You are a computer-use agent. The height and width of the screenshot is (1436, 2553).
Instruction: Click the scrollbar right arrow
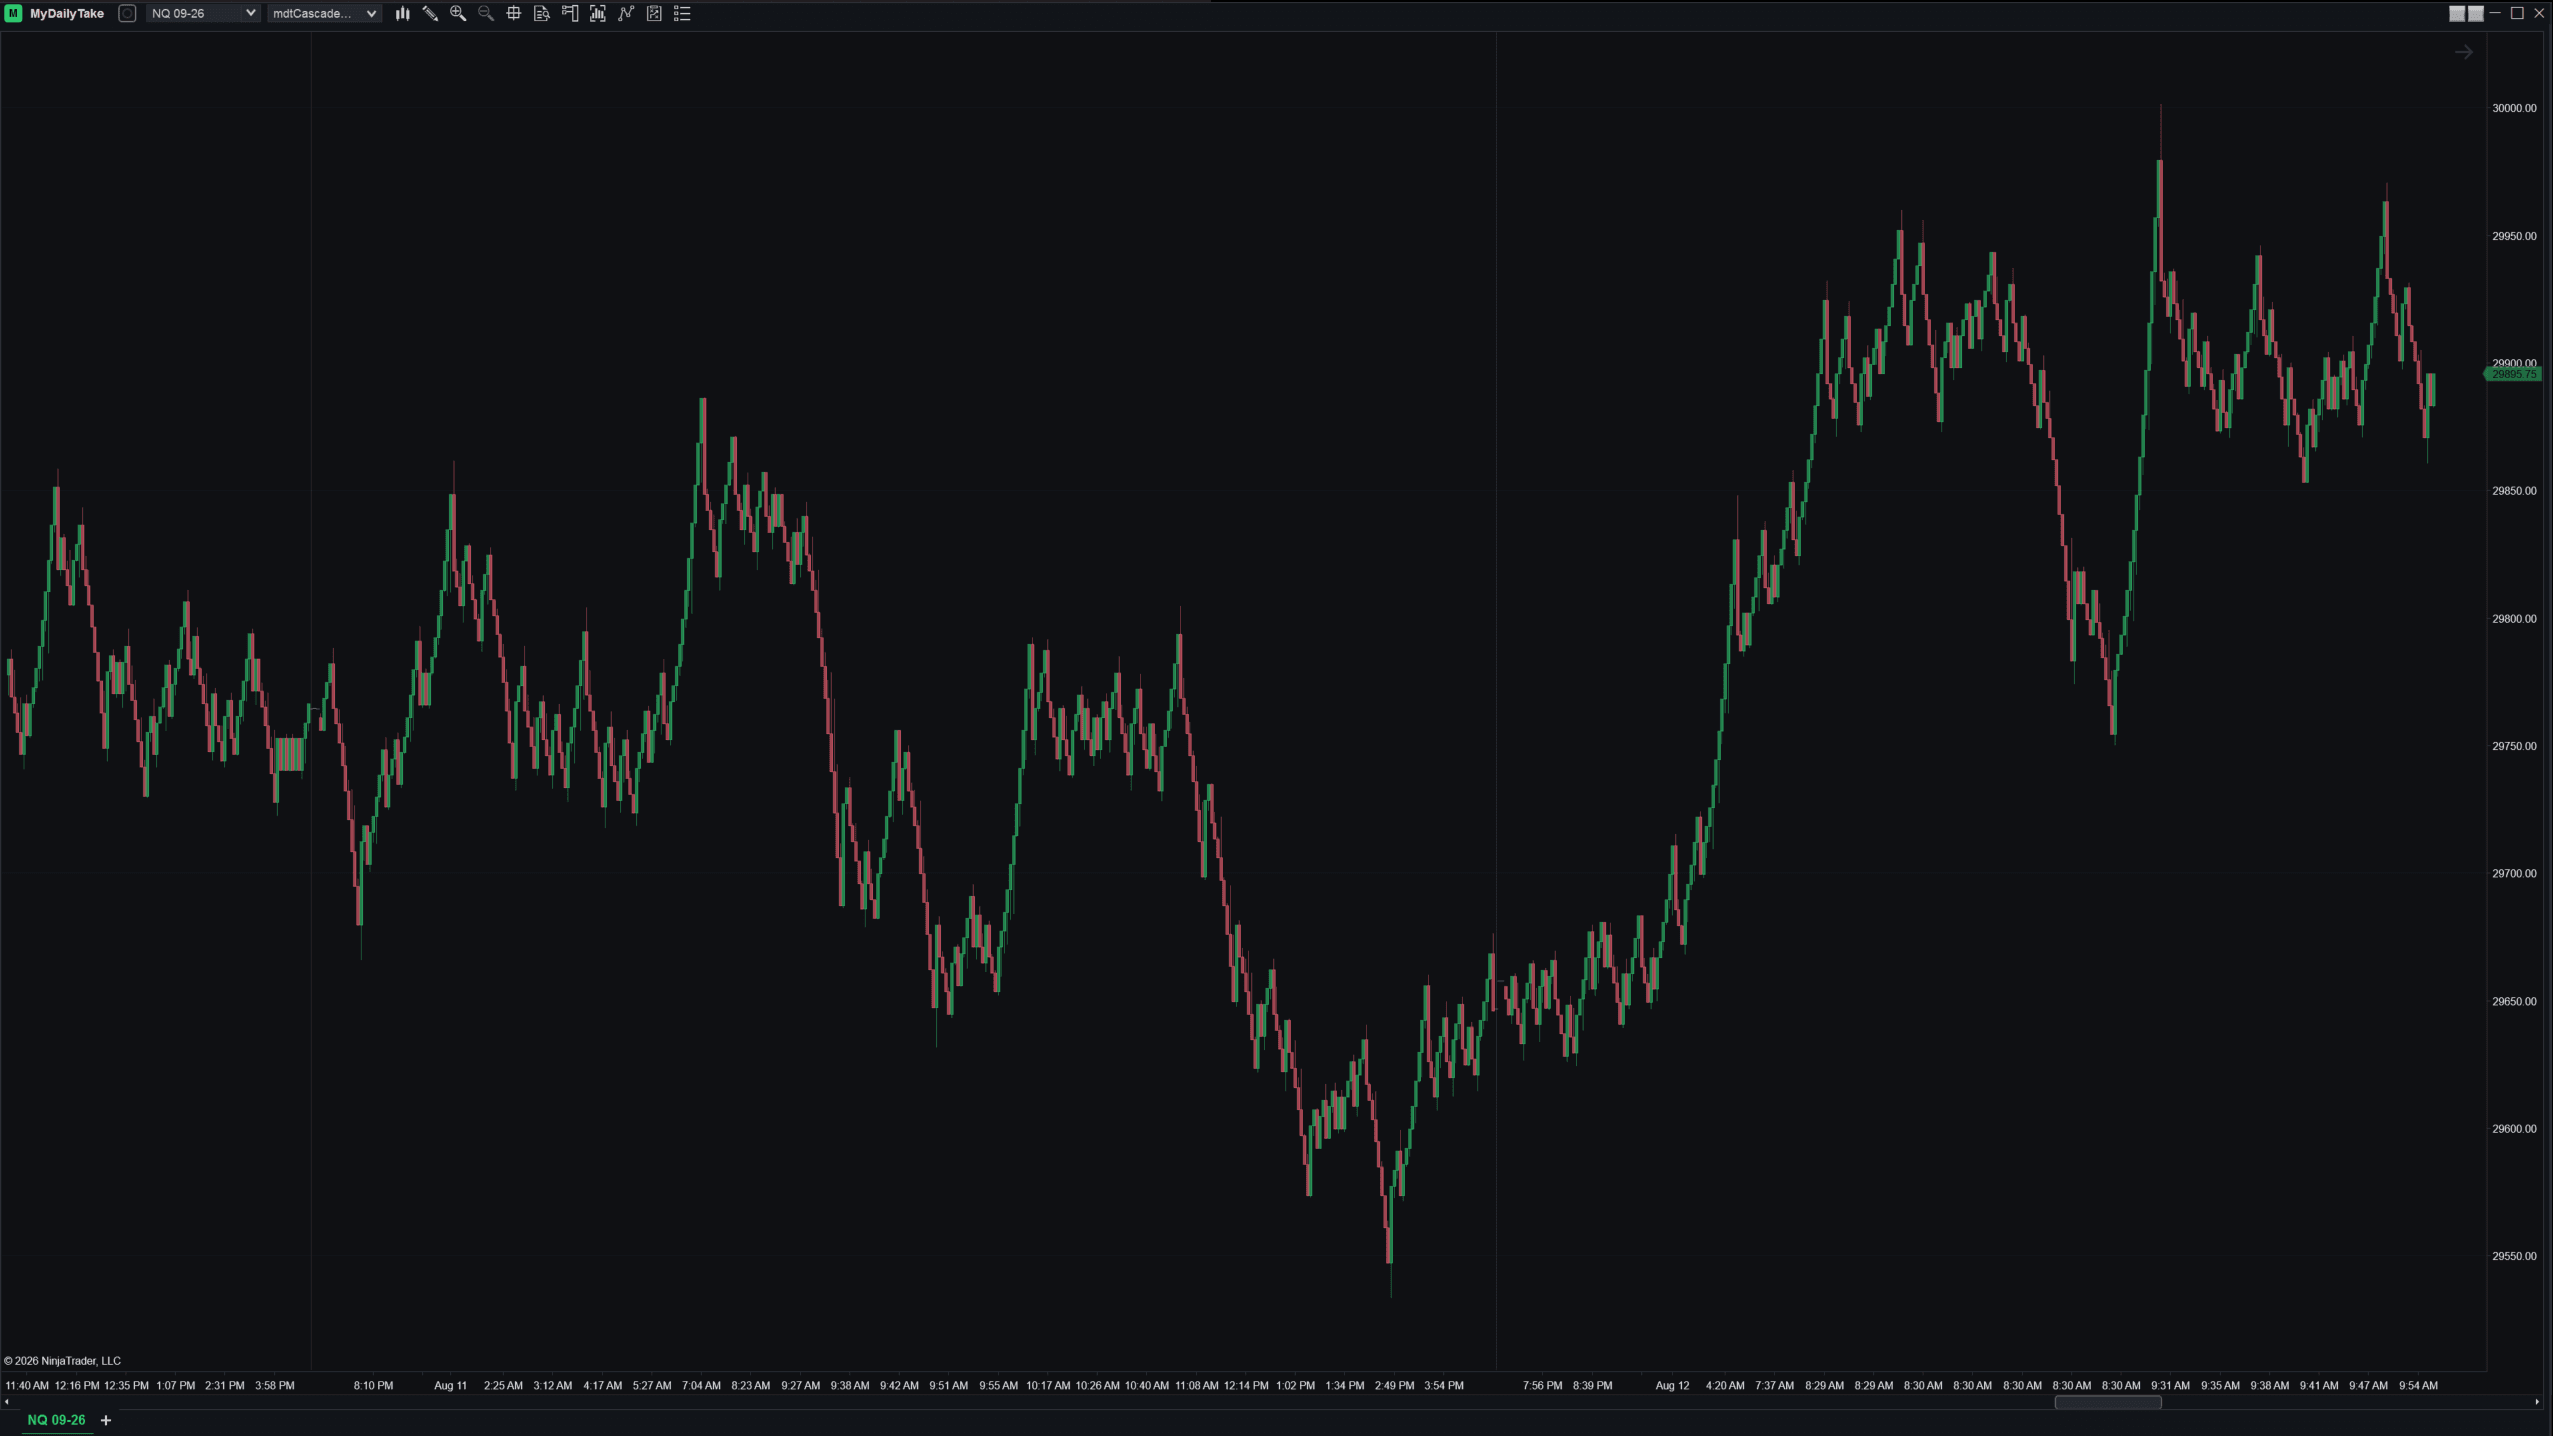coord(2537,1402)
